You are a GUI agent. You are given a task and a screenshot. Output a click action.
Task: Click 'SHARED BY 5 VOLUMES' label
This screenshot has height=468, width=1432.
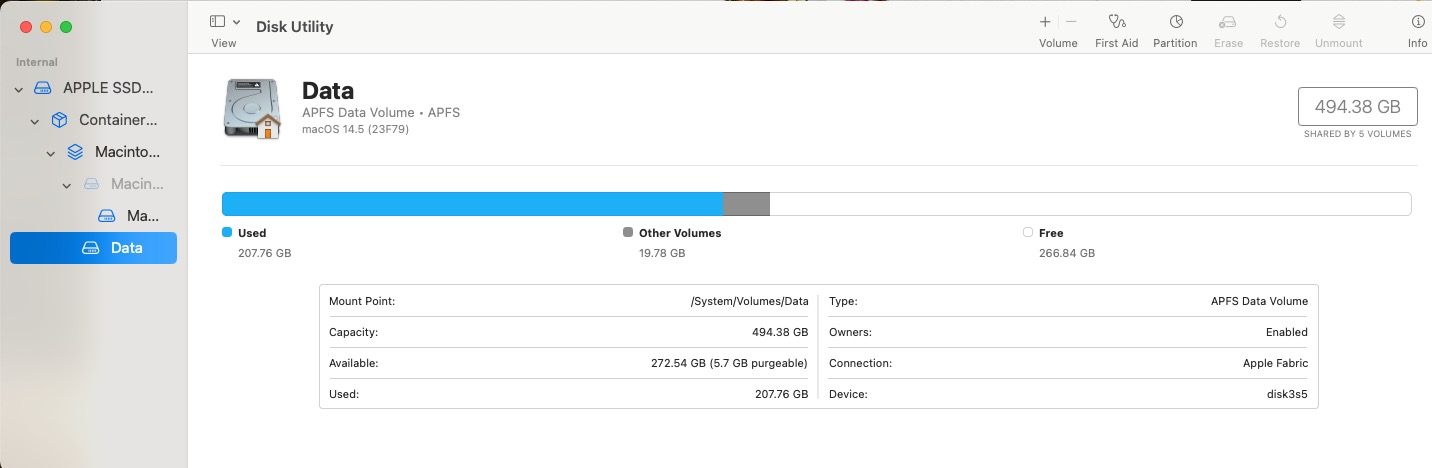click(x=1357, y=134)
